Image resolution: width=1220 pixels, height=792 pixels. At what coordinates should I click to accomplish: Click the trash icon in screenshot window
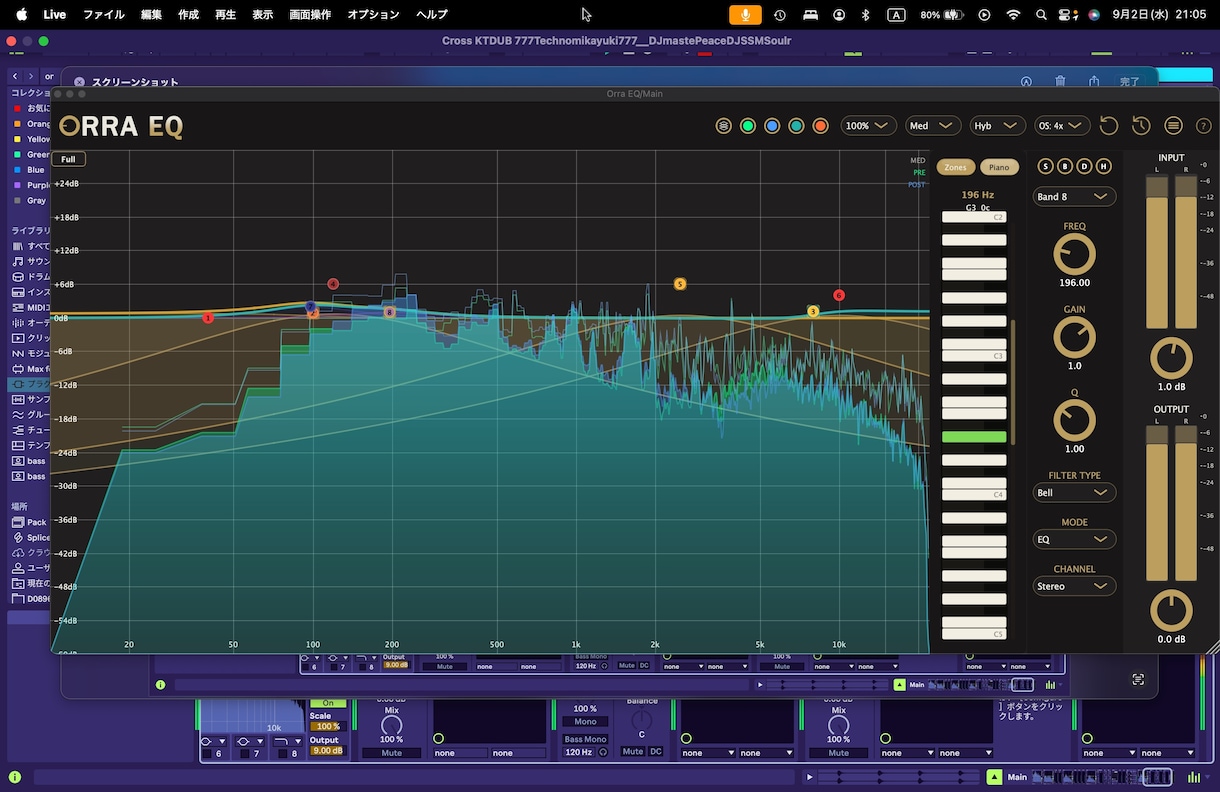(x=1060, y=82)
